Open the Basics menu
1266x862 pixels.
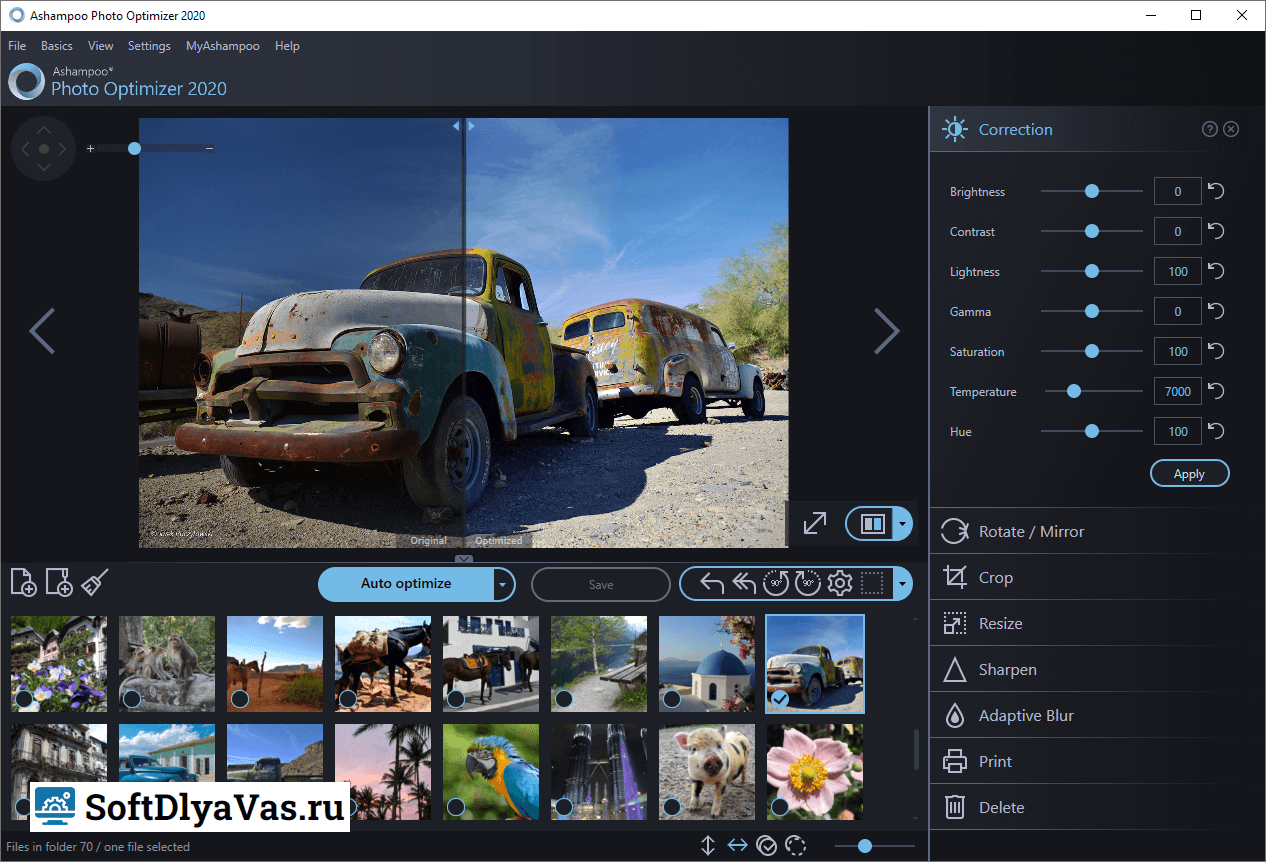pyautogui.click(x=57, y=46)
